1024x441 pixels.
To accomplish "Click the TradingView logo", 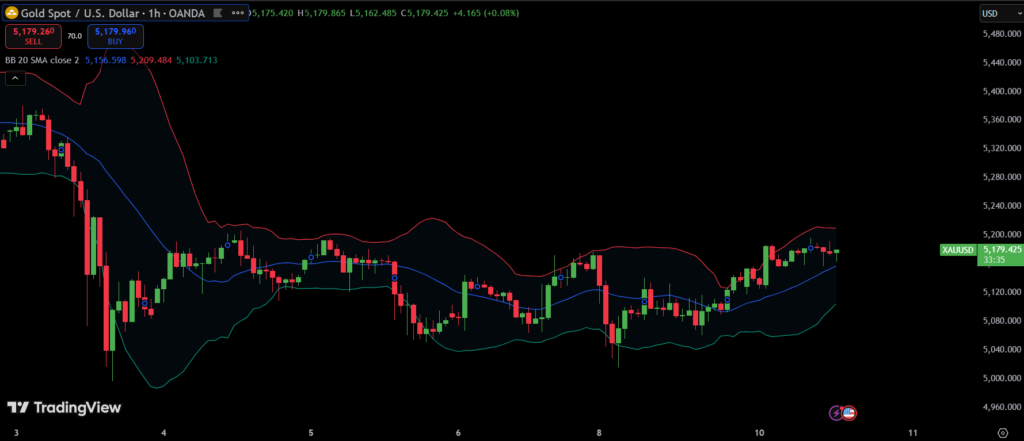I will [x=64, y=407].
